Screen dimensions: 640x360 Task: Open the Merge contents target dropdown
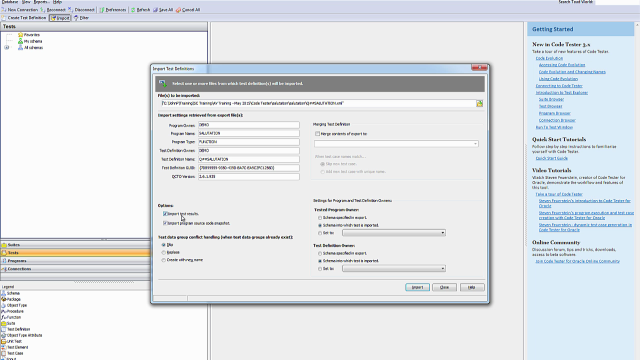pos(396,144)
